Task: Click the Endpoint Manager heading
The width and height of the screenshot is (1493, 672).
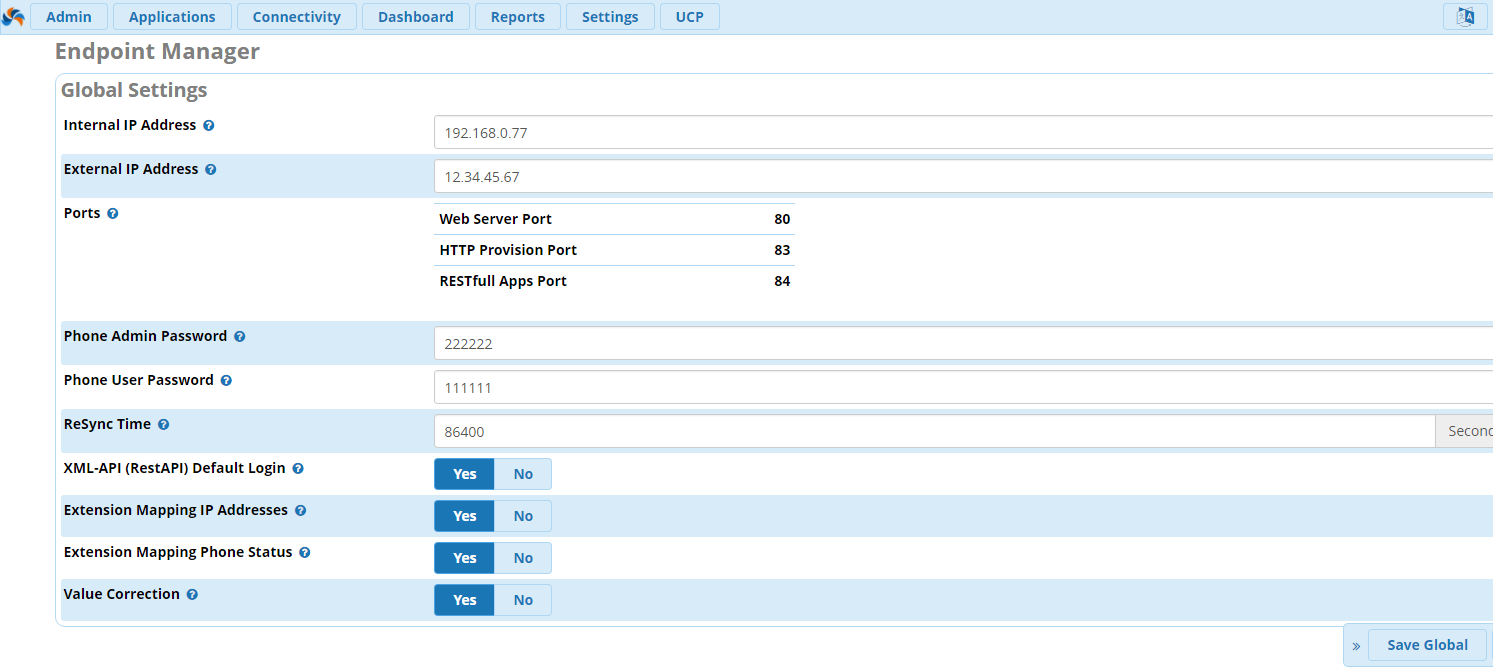Action: (157, 52)
